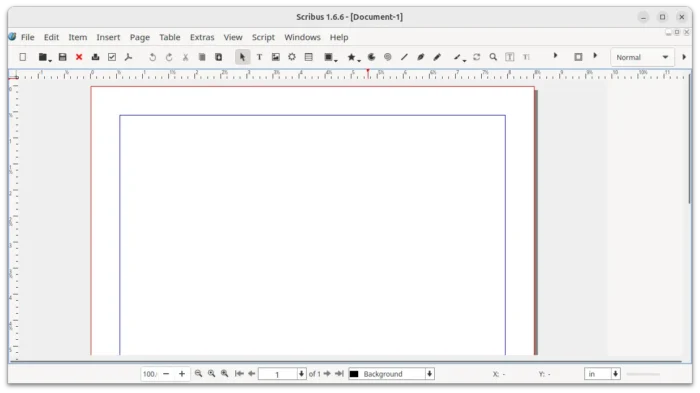
Task: Click the Save as PDF icon
Action: (129, 57)
